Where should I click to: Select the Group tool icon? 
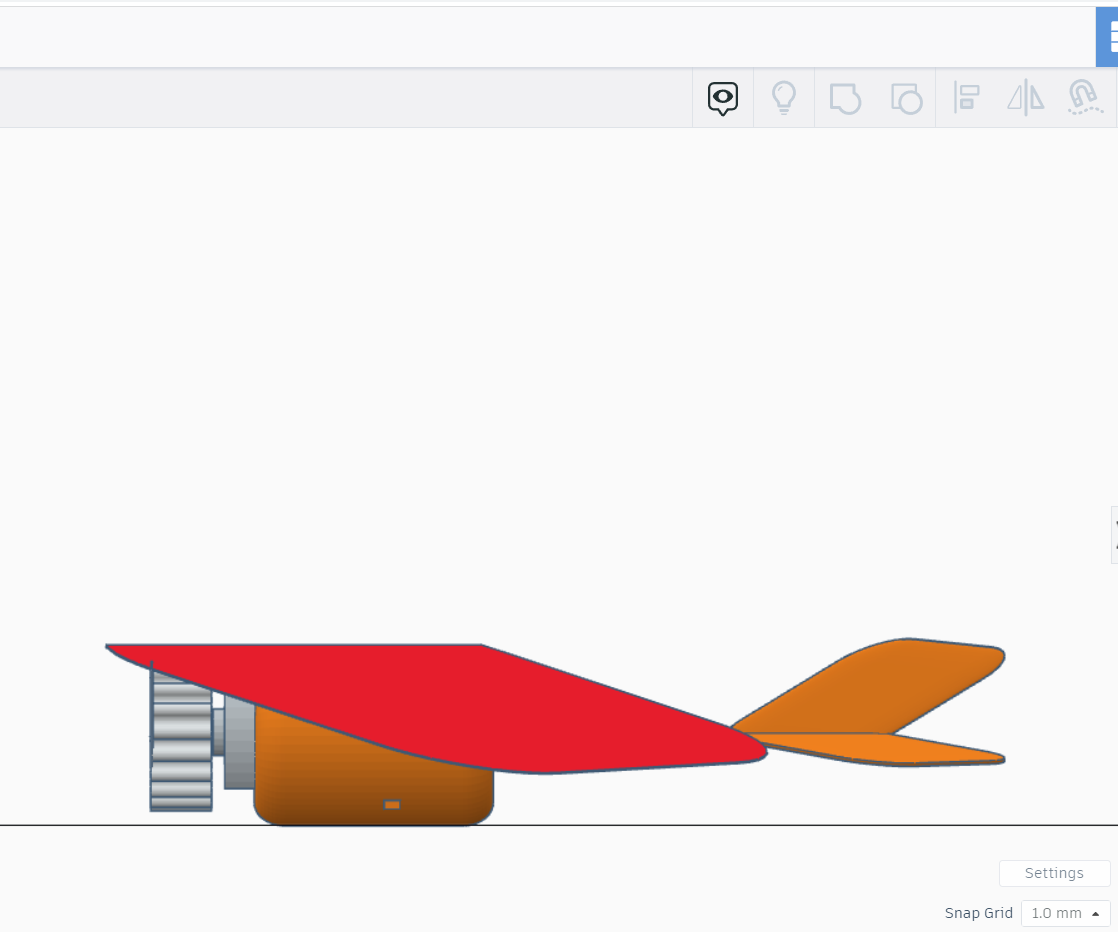pos(845,97)
